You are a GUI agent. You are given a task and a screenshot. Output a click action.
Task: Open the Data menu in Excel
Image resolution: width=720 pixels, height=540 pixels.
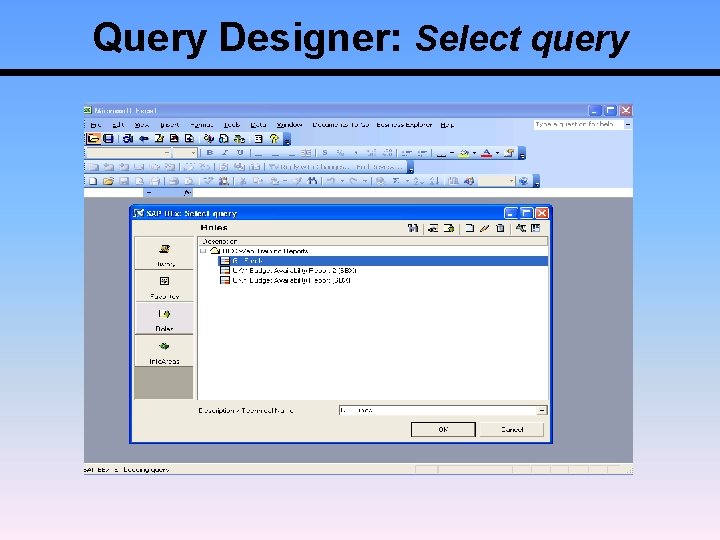point(258,125)
